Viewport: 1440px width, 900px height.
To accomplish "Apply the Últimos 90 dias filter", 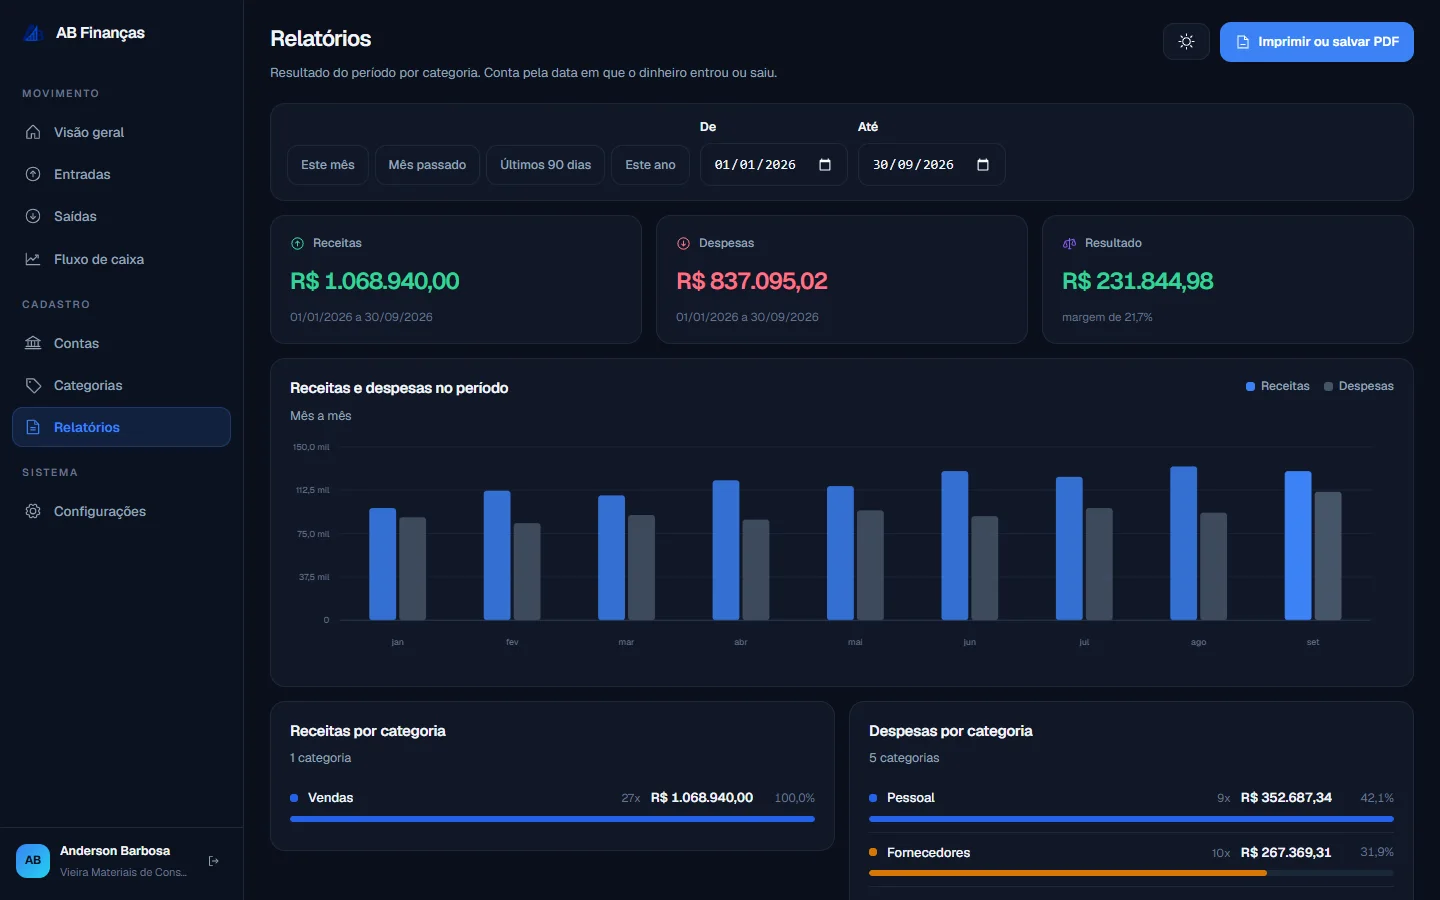I will 545,165.
